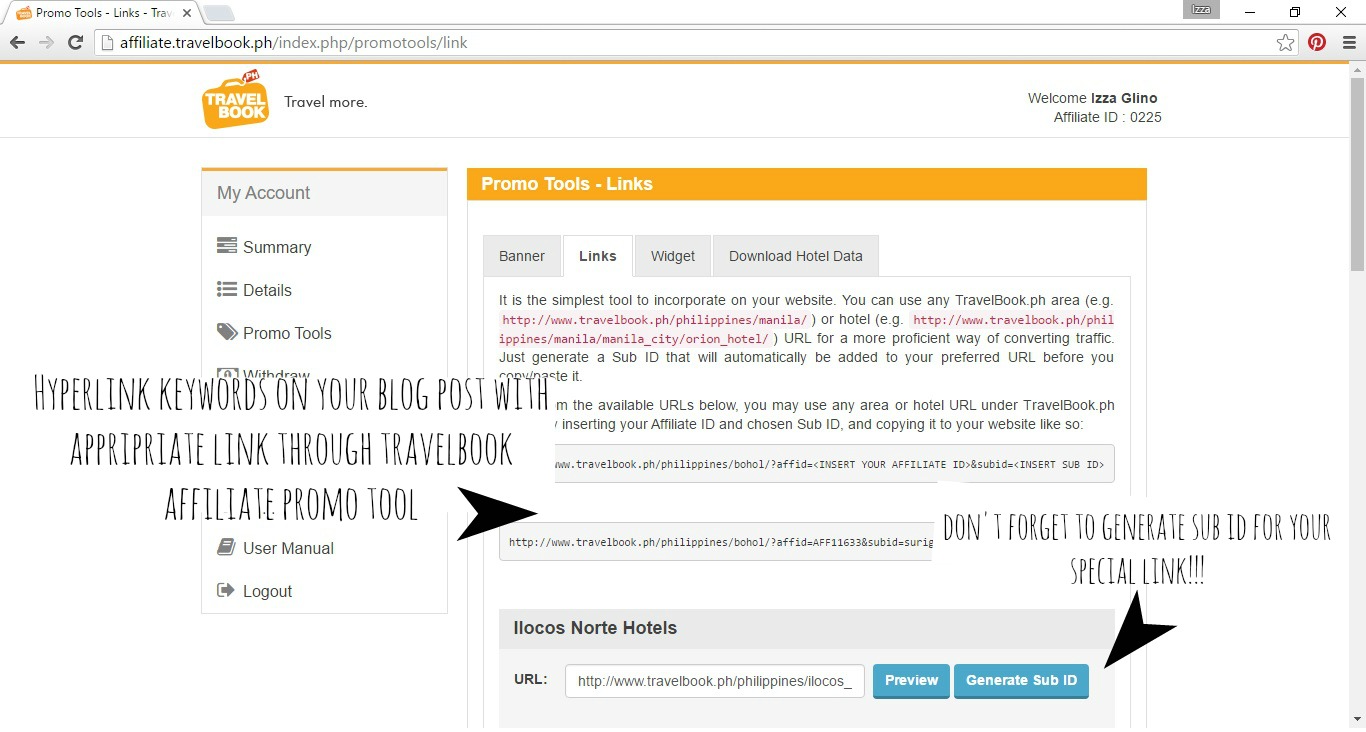The width and height of the screenshot is (1366, 732).
Task: Click the Izza profile button in title bar
Action: [x=1201, y=10]
